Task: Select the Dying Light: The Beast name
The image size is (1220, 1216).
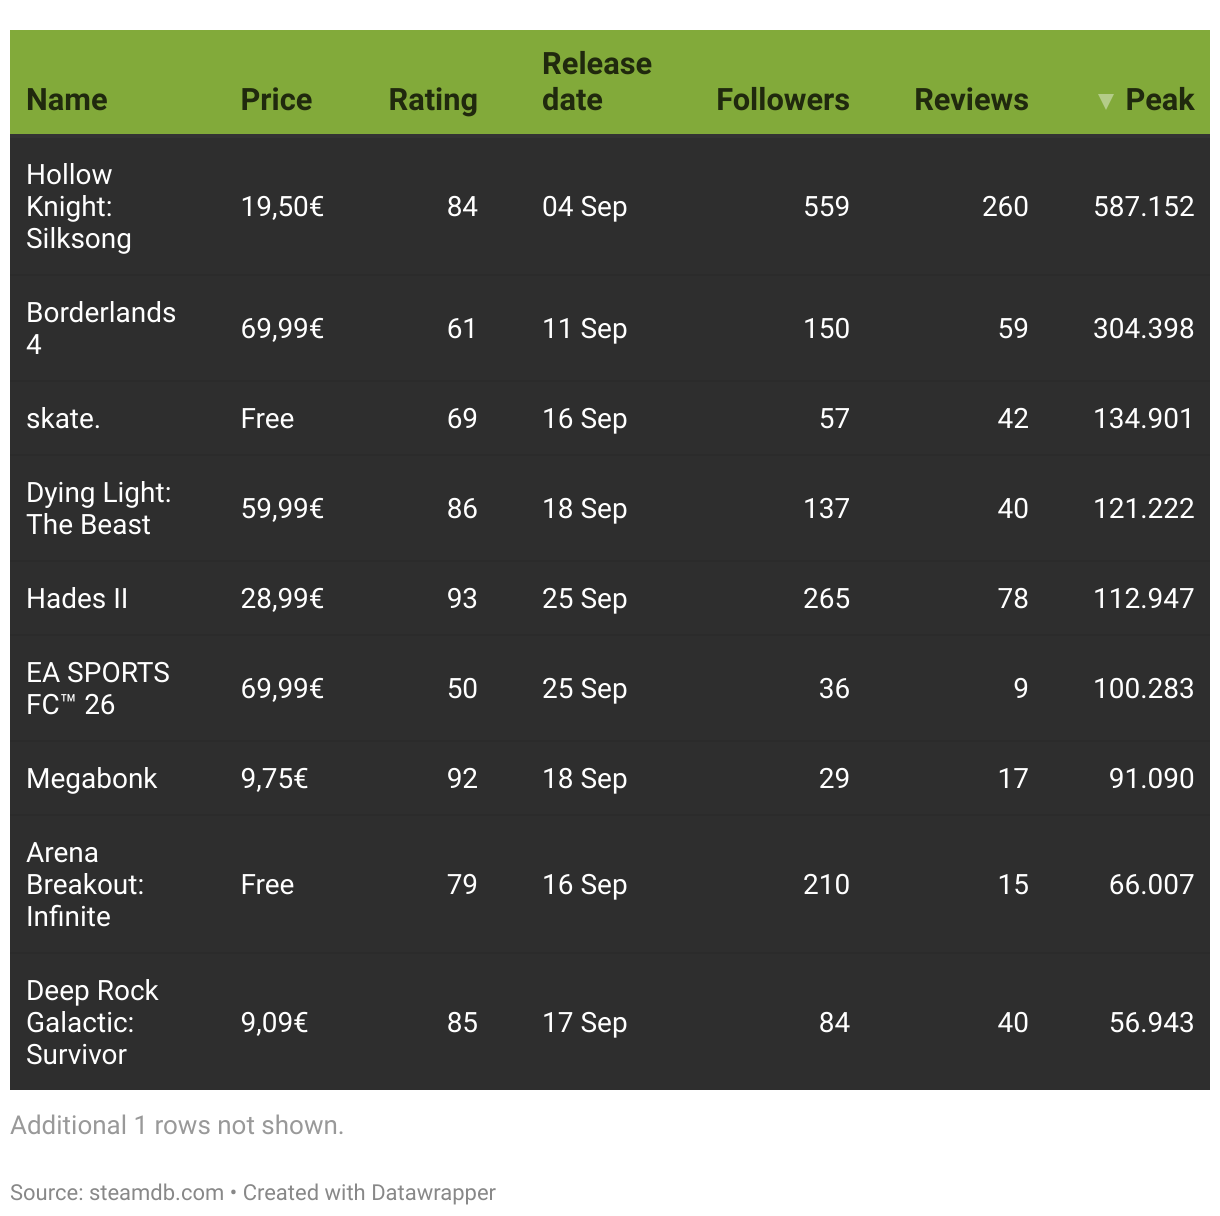Action: coord(98,508)
